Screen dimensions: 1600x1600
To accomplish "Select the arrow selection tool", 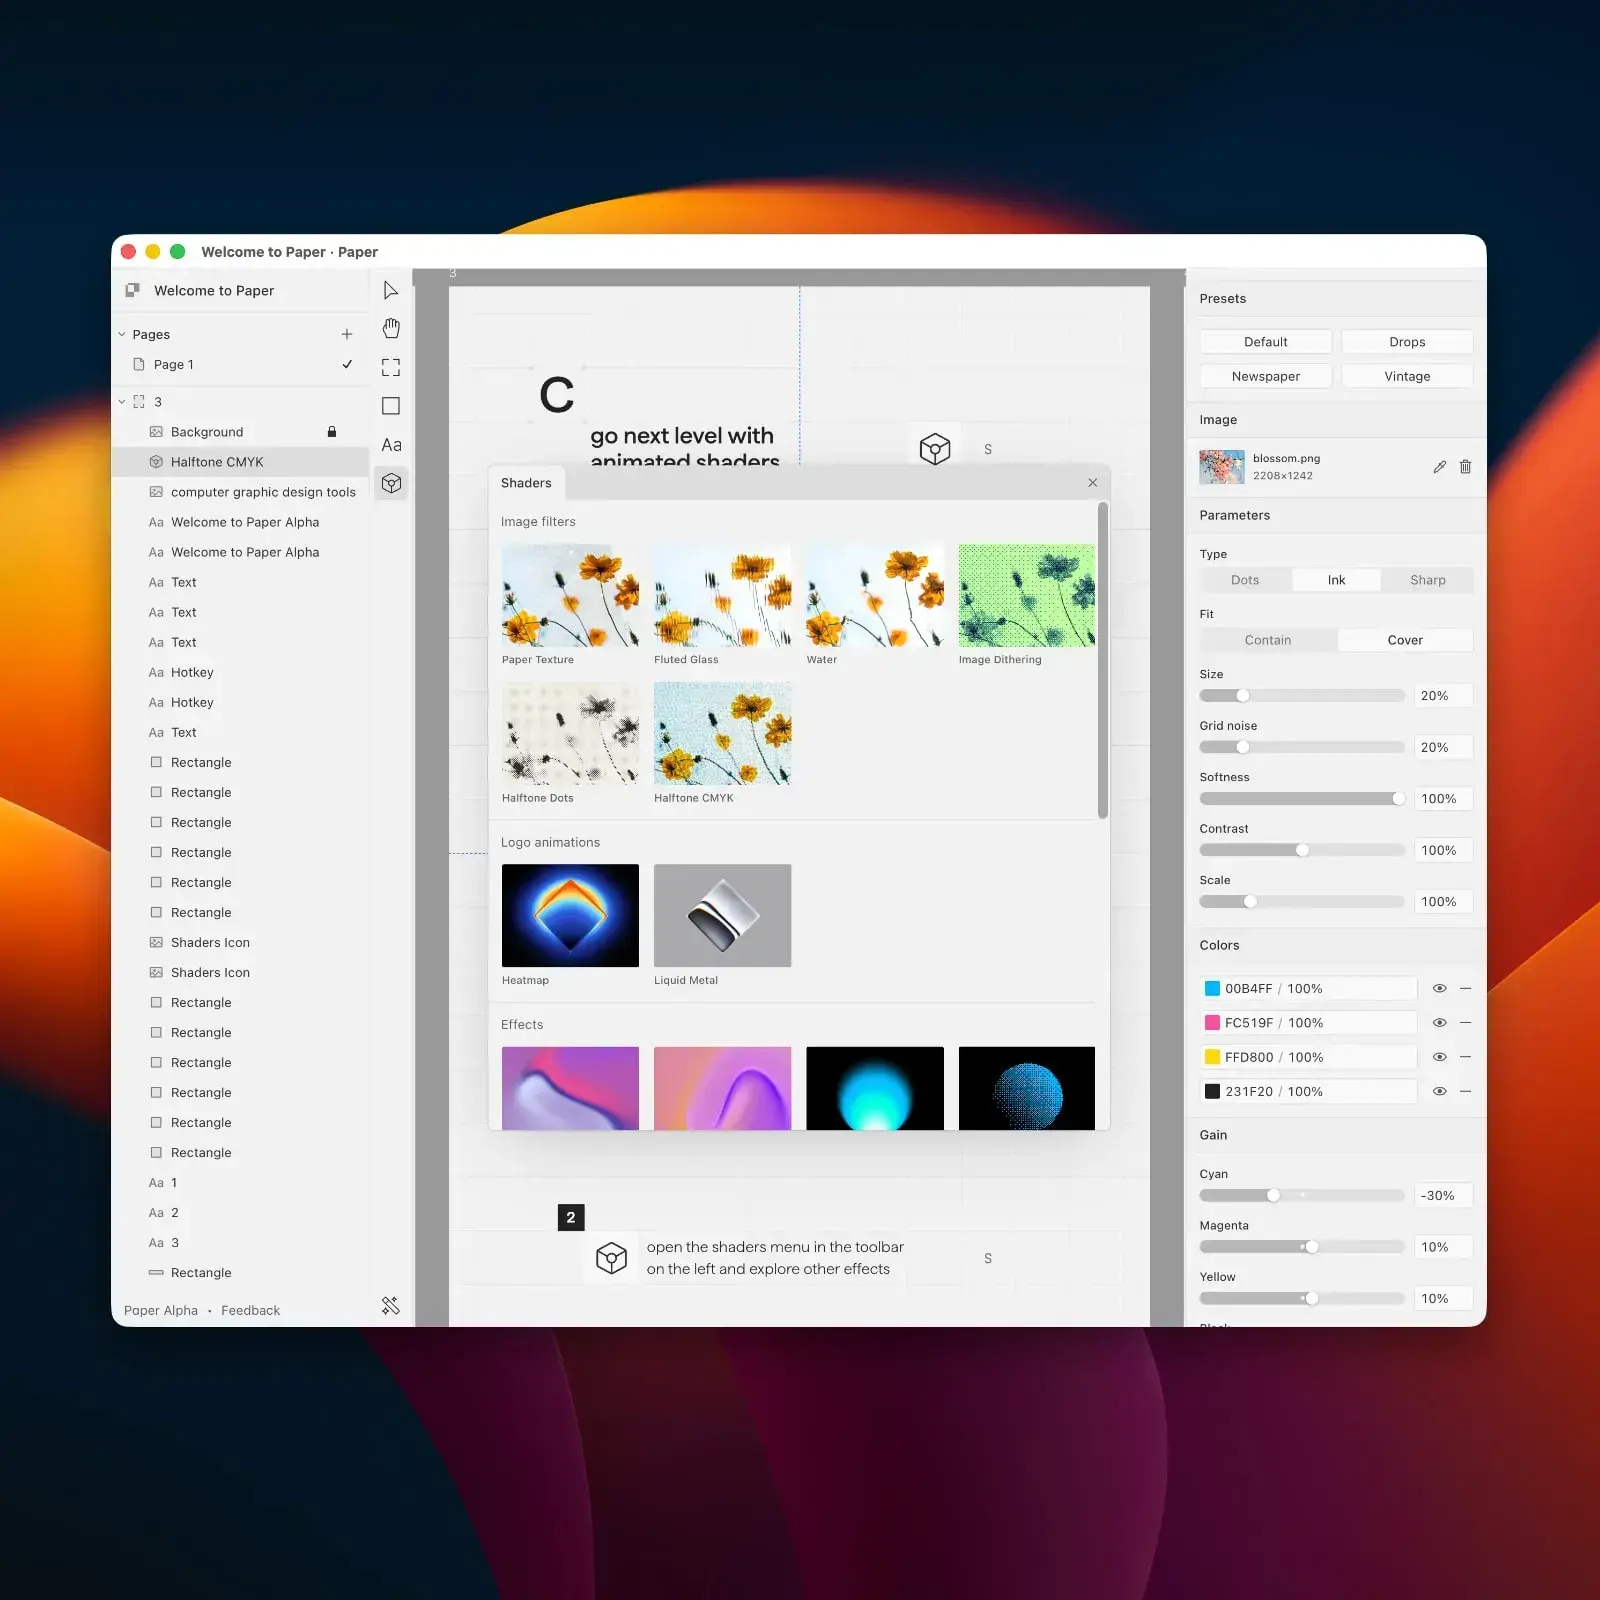I will [x=391, y=290].
